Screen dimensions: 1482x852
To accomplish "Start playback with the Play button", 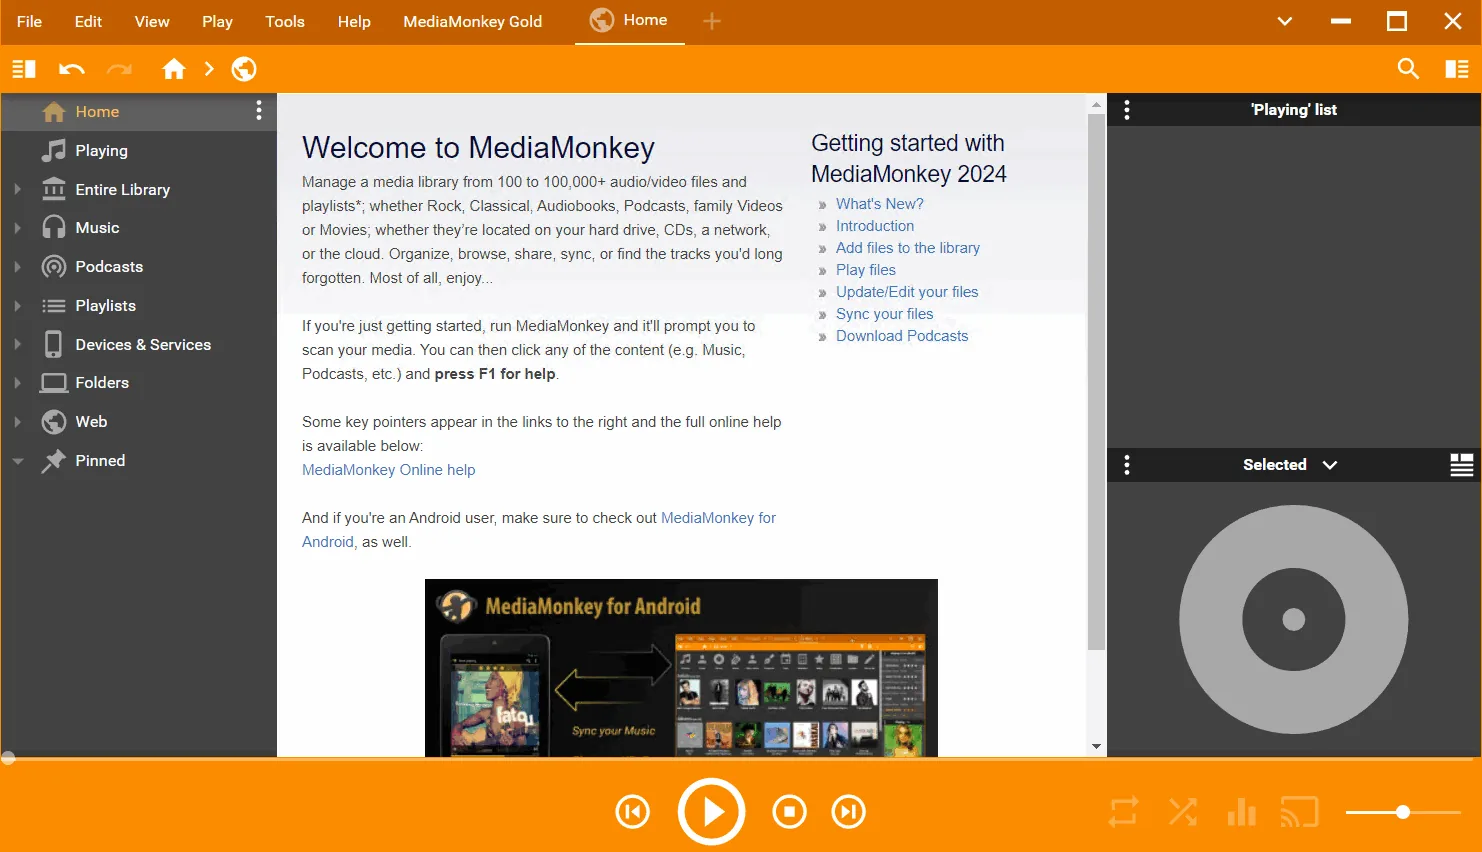I will (712, 812).
